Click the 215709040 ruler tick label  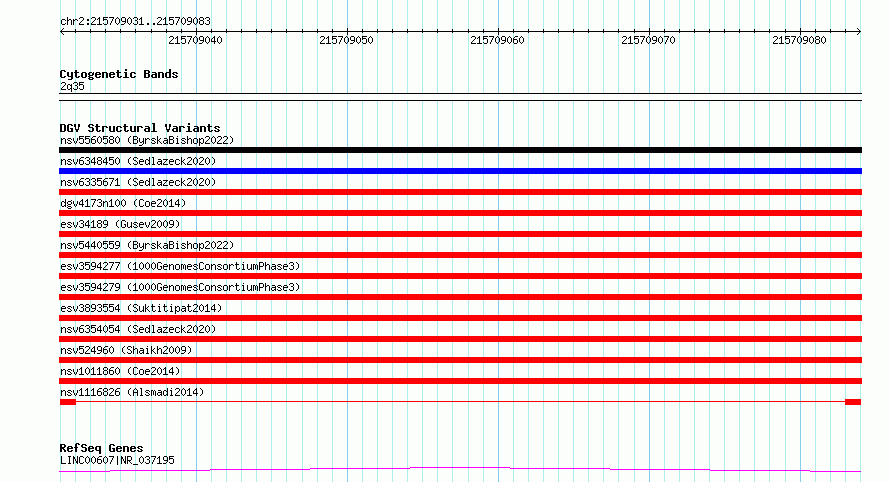[195, 40]
